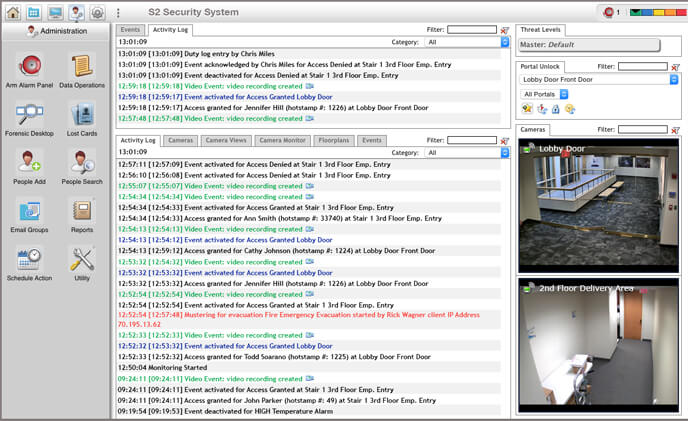688x421 pixels.
Task: Select the Cameras tab in right widget
Action: tap(533, 130)
